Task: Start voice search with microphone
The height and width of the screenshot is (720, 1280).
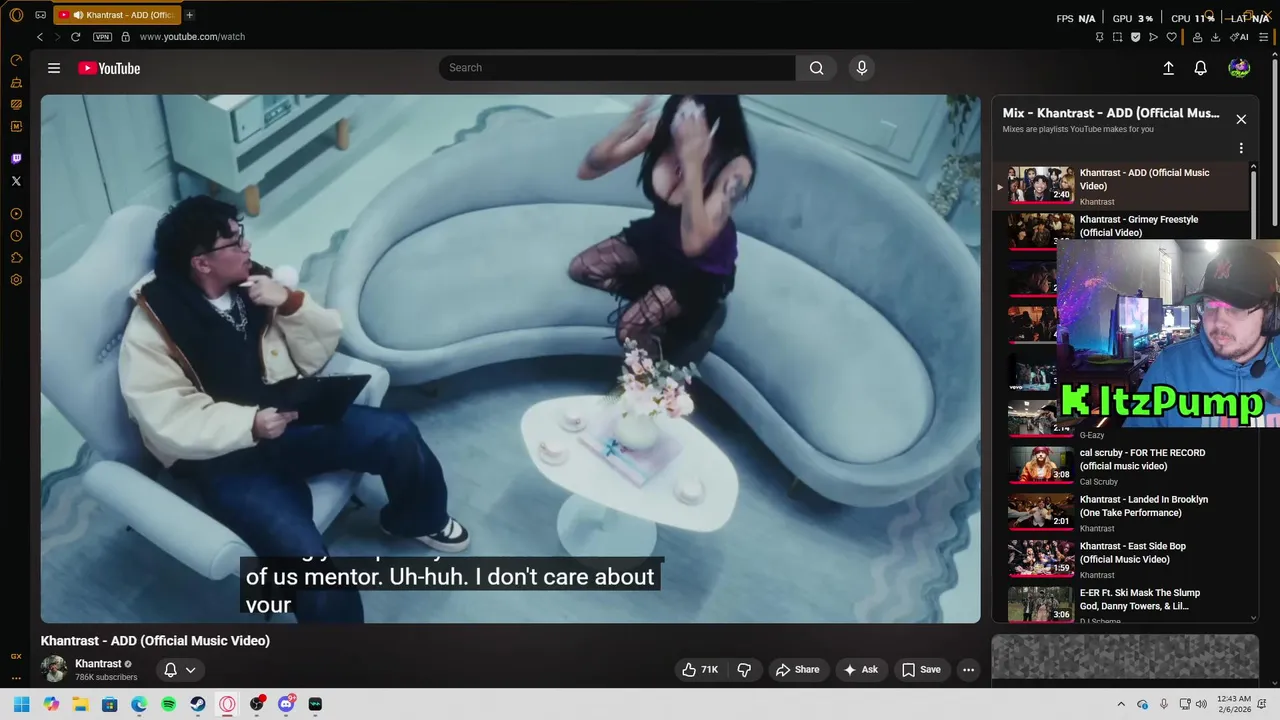Action: pos(861,68)
